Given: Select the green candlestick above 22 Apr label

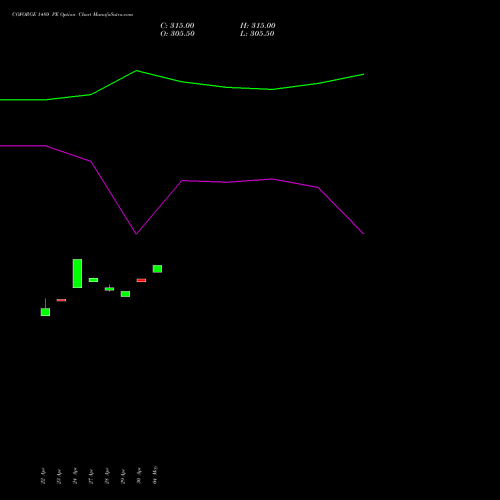Looking at the screenshot, I should (x=45, y=312).
